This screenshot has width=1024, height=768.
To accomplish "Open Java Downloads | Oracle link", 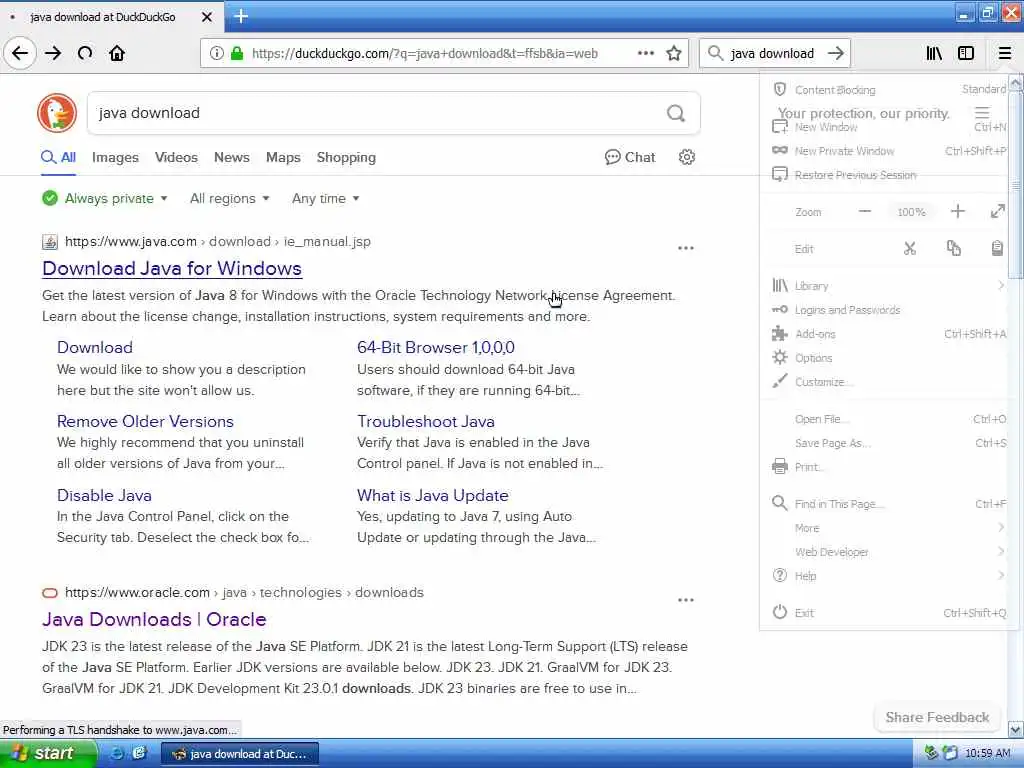I will pos(154,619).
